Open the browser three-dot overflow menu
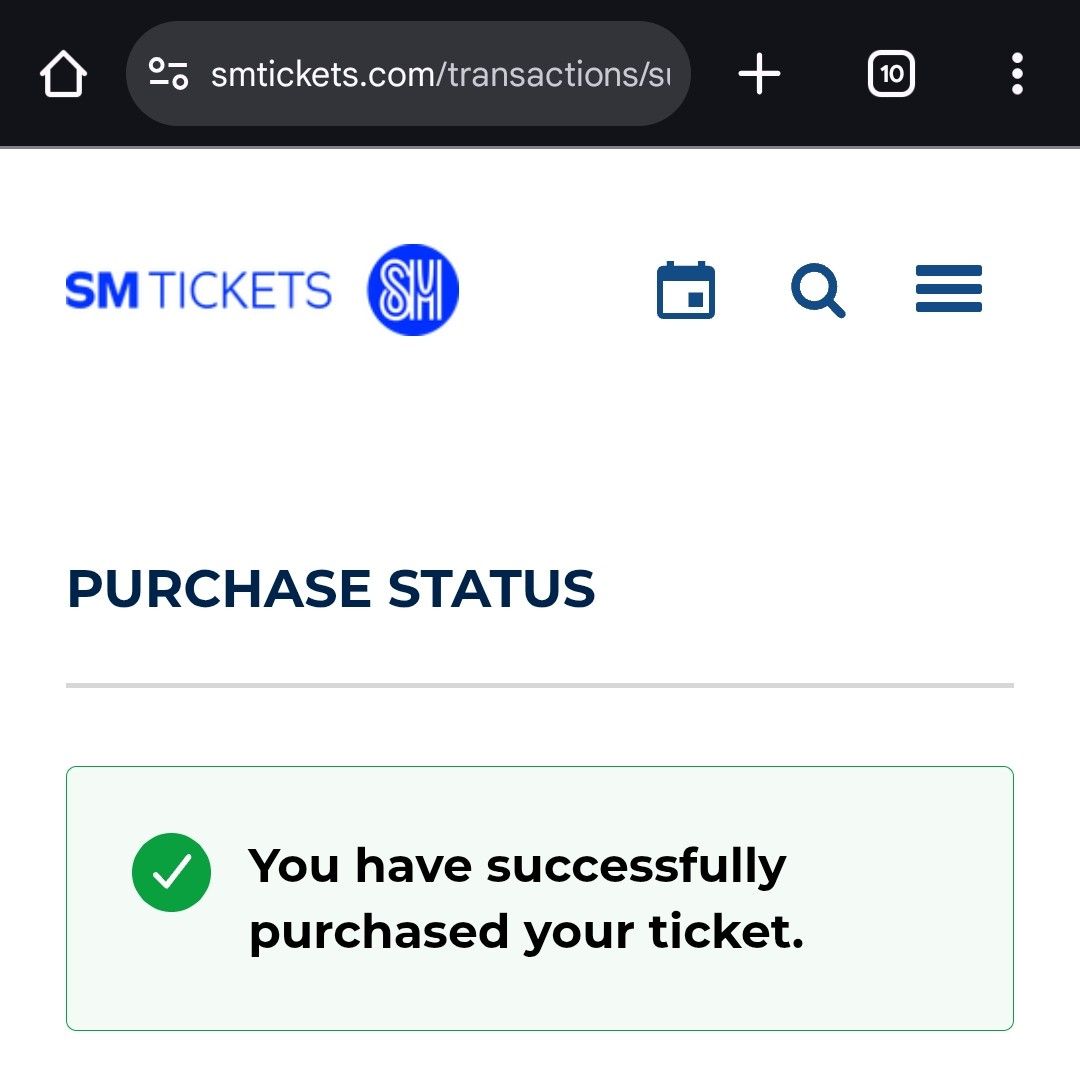Viewport: 1080px width, 1080px height. coord(1017,74)
